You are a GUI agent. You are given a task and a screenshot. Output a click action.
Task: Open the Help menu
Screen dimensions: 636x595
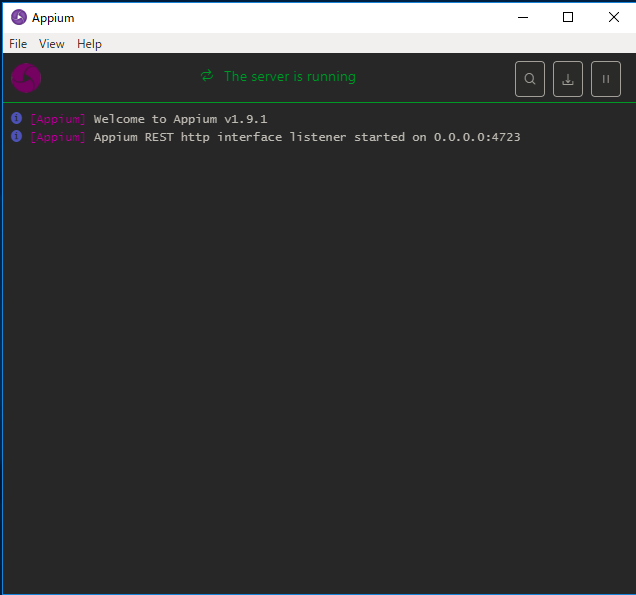89,44
